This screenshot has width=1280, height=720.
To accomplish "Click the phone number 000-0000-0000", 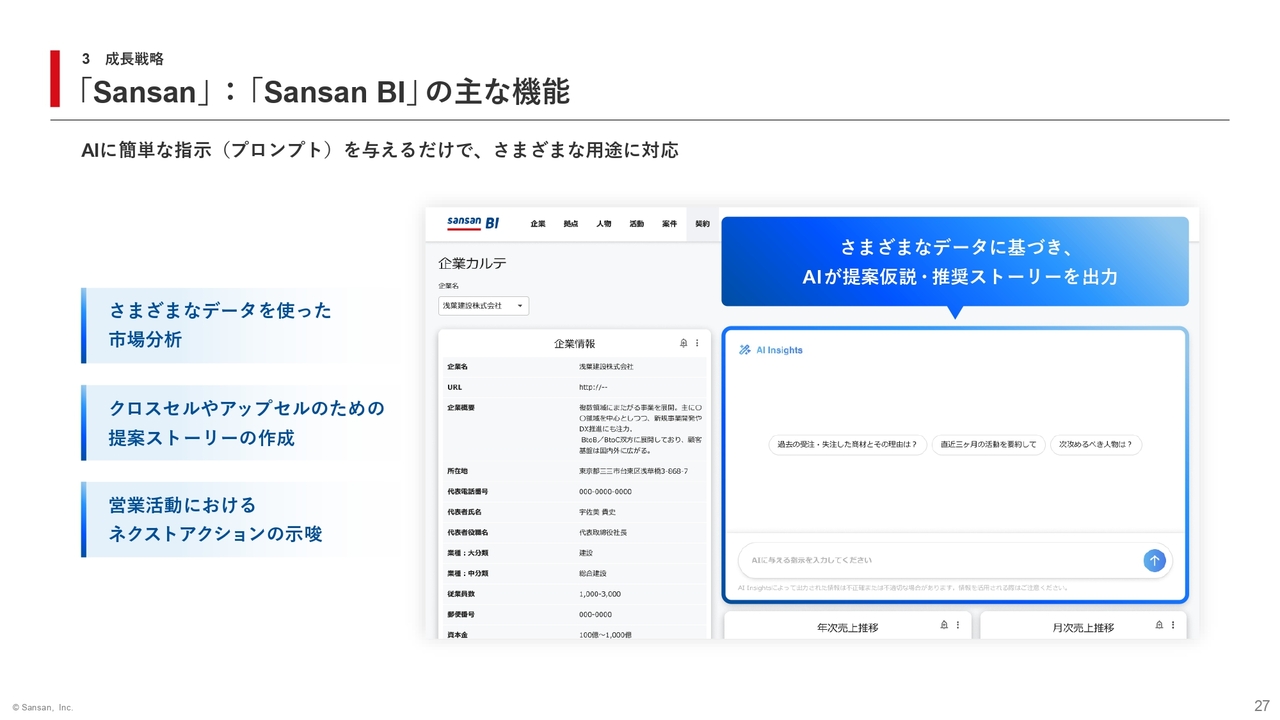I will 605,492.
